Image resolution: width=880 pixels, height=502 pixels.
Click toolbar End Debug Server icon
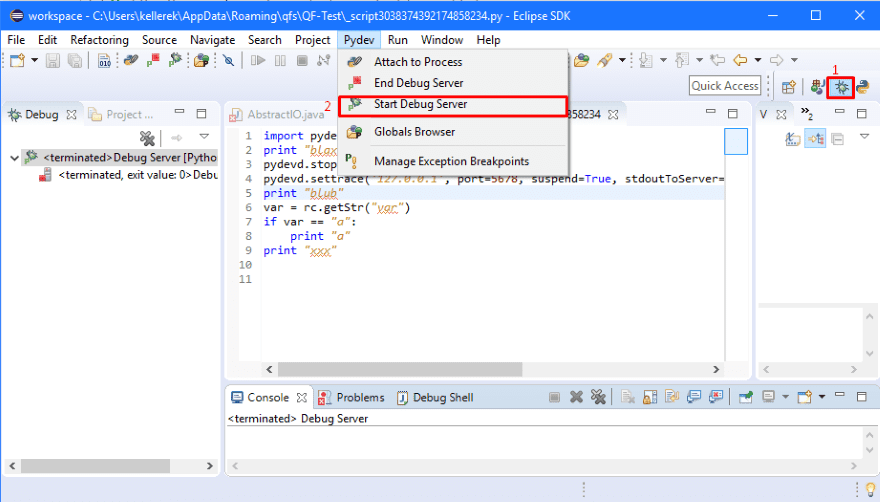click(x=153, y=60)
